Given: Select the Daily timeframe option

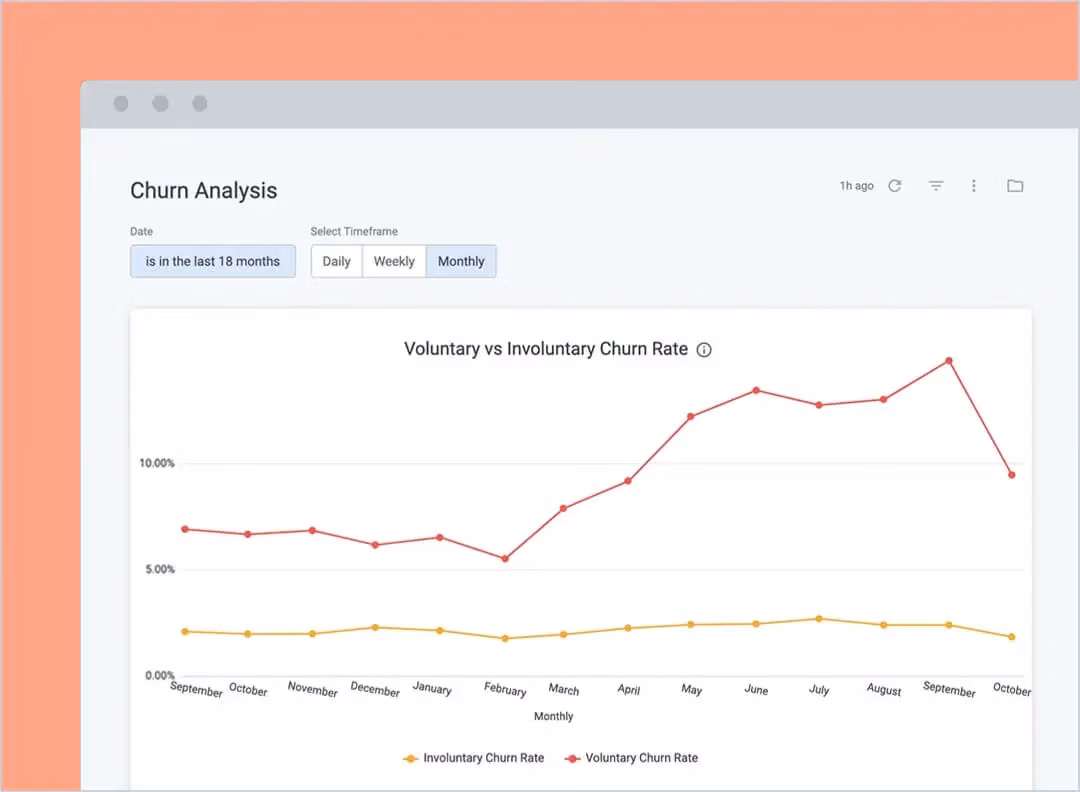Looking at the screenshot, I should click(336, 261).
